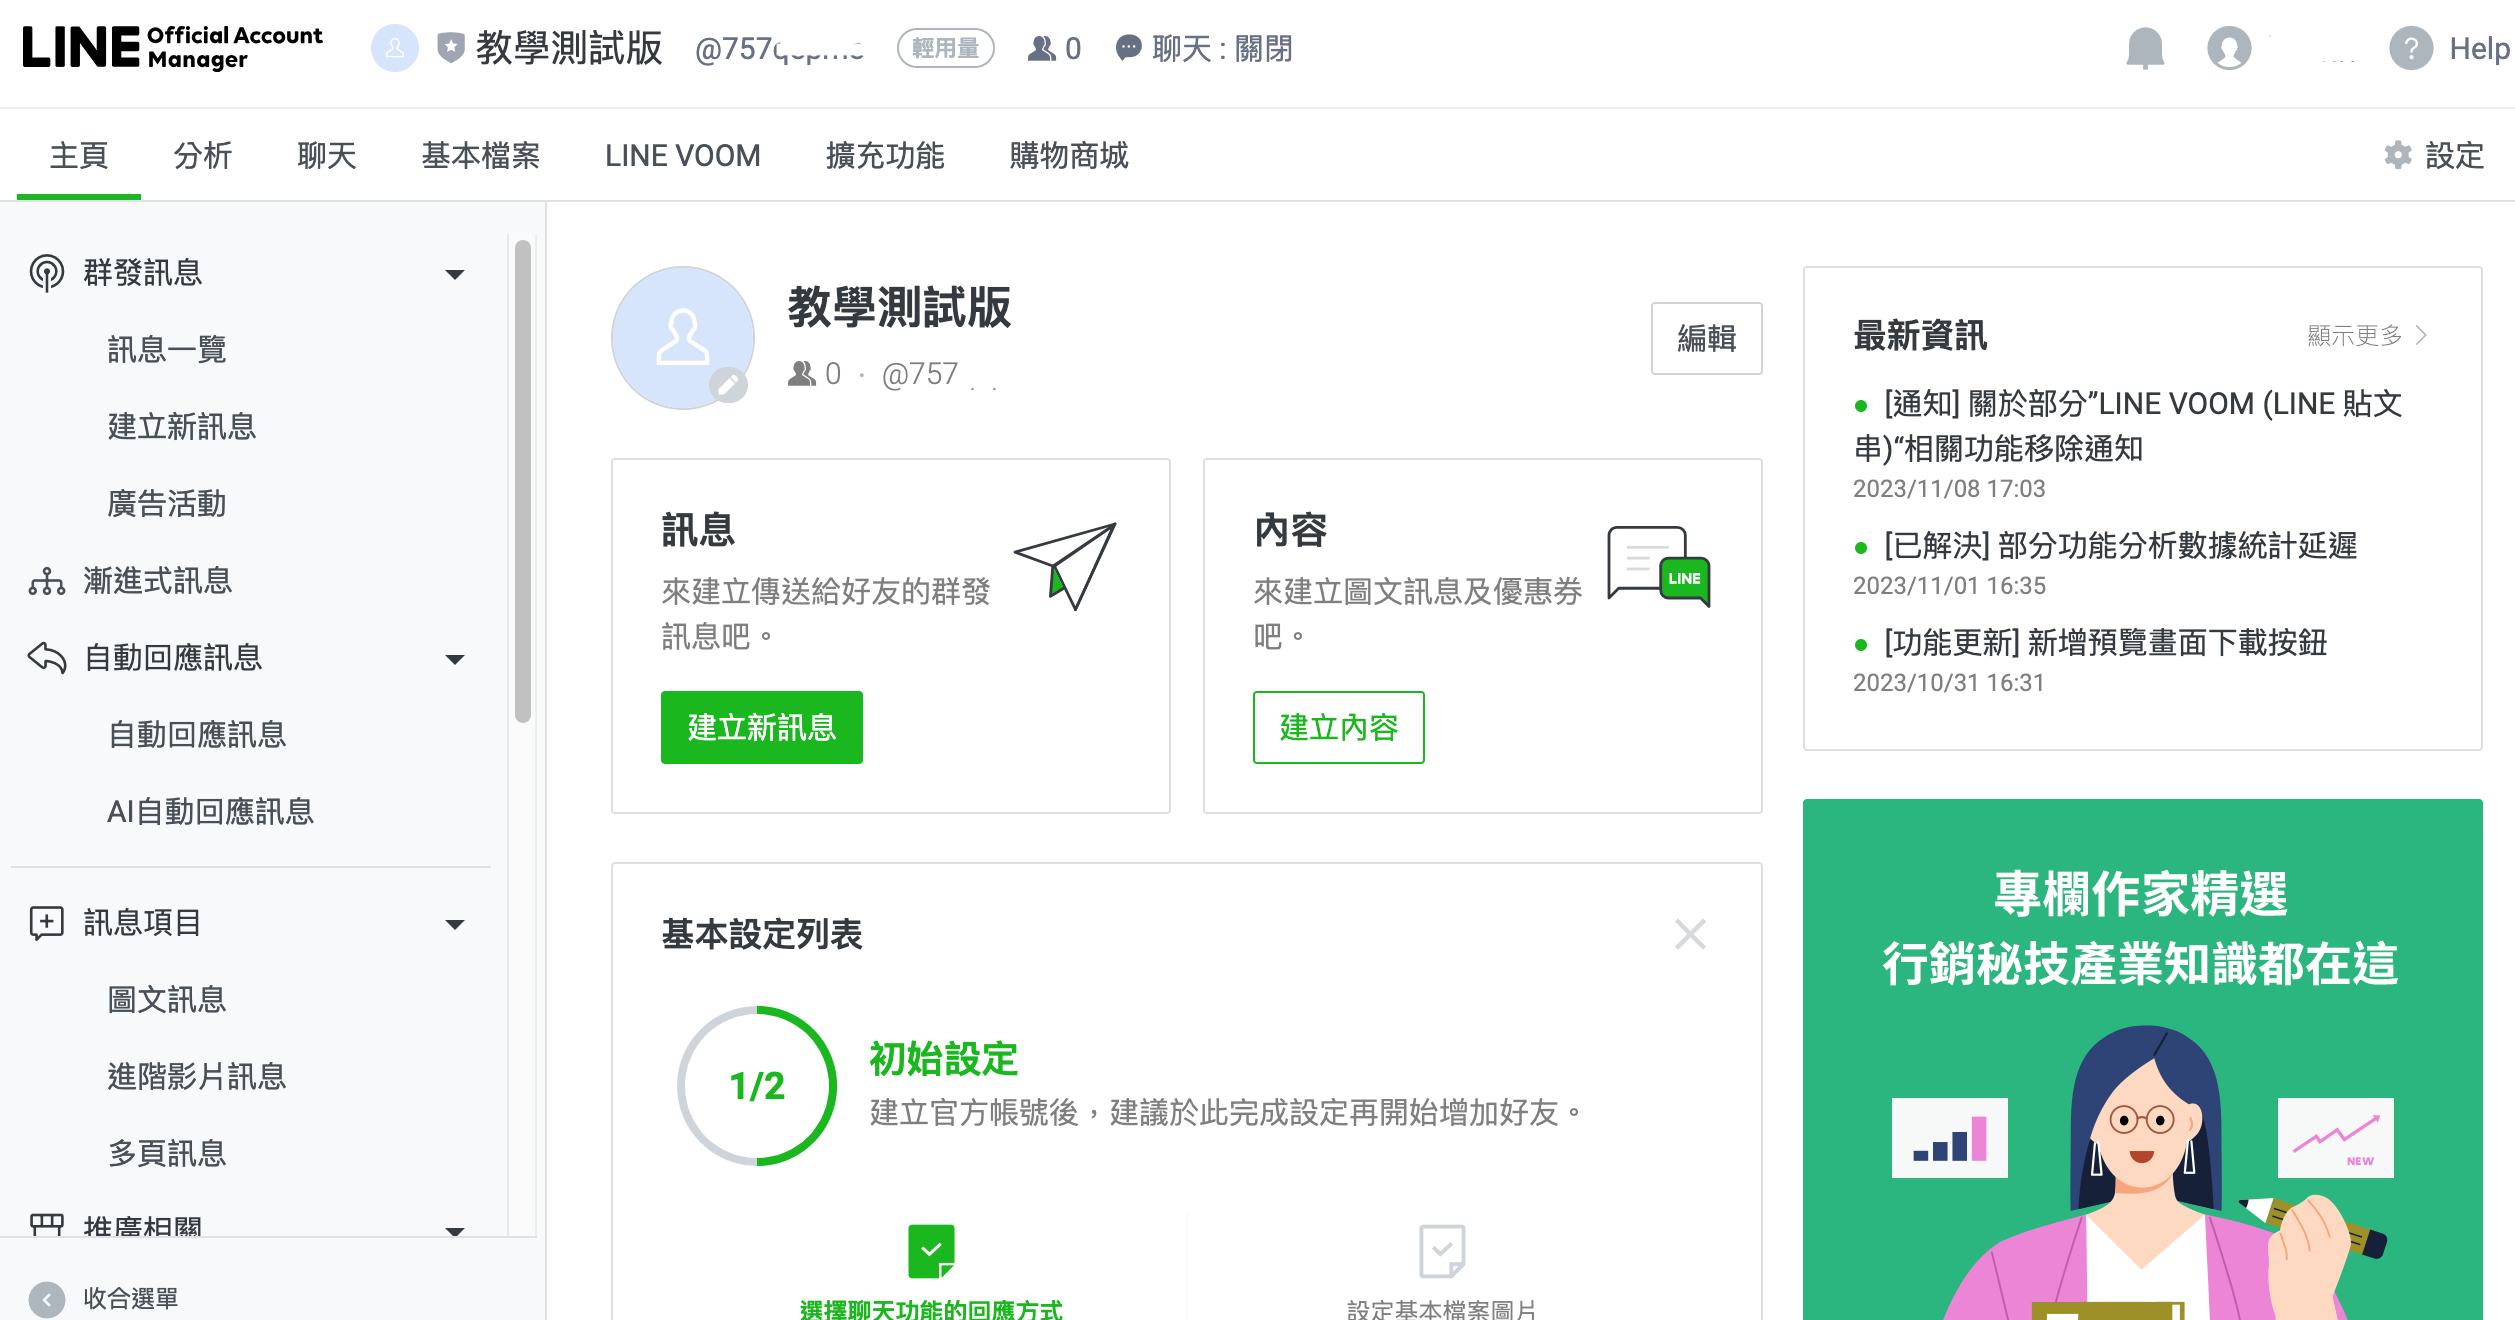Click the 選擇聊天功能的回應方式 completed checkmark
The image size is (2515, 1320).
[x=931, y=1251]
